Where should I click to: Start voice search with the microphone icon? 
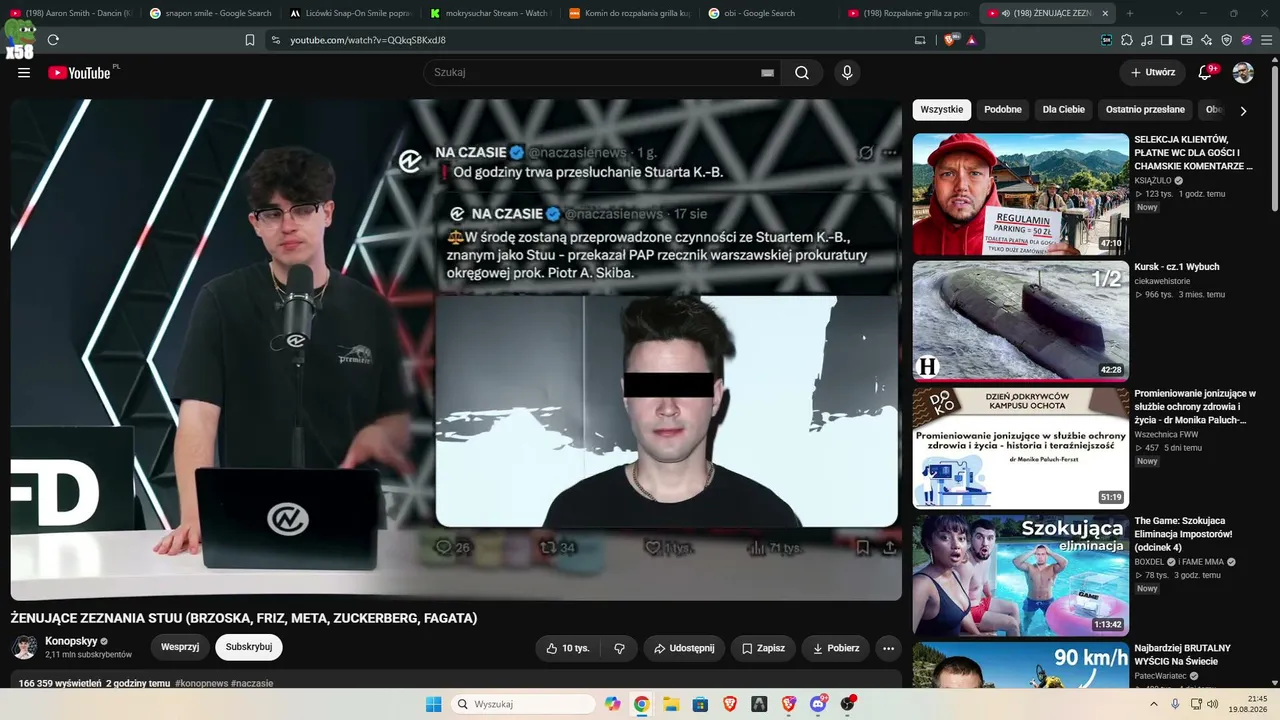point(847,73)
